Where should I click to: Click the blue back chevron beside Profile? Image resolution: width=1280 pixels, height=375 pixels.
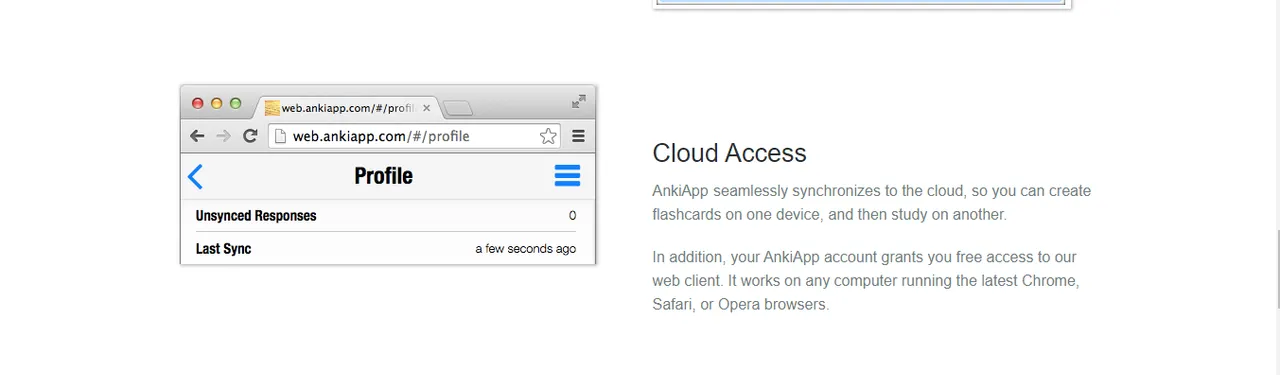pyautogui.click(x=195, y=177)
